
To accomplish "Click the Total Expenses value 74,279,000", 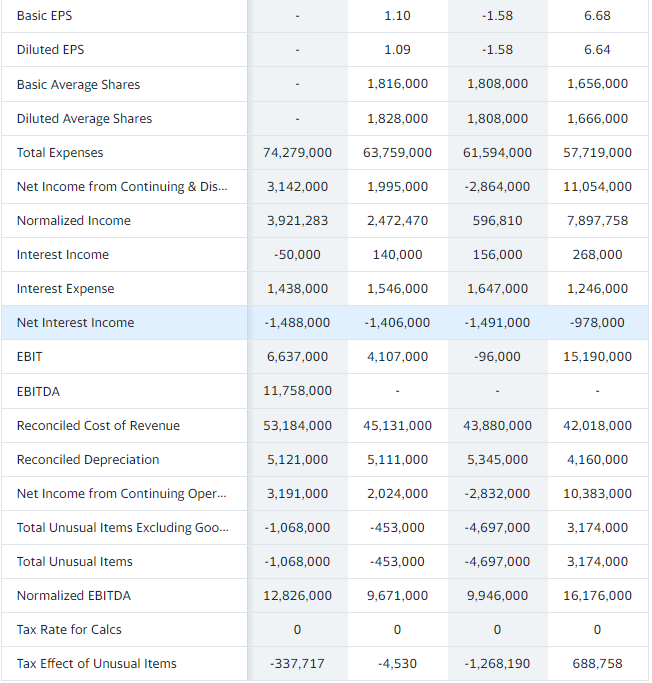I will tap(297, 152).
